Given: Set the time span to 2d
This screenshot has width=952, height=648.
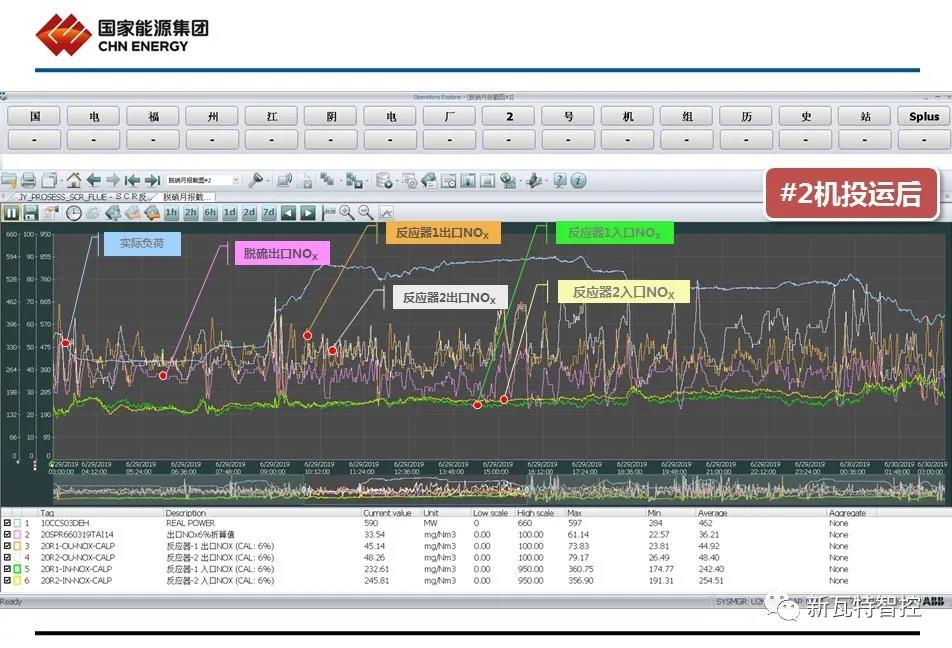Looking at the screenshot, I should pos(249,213).
